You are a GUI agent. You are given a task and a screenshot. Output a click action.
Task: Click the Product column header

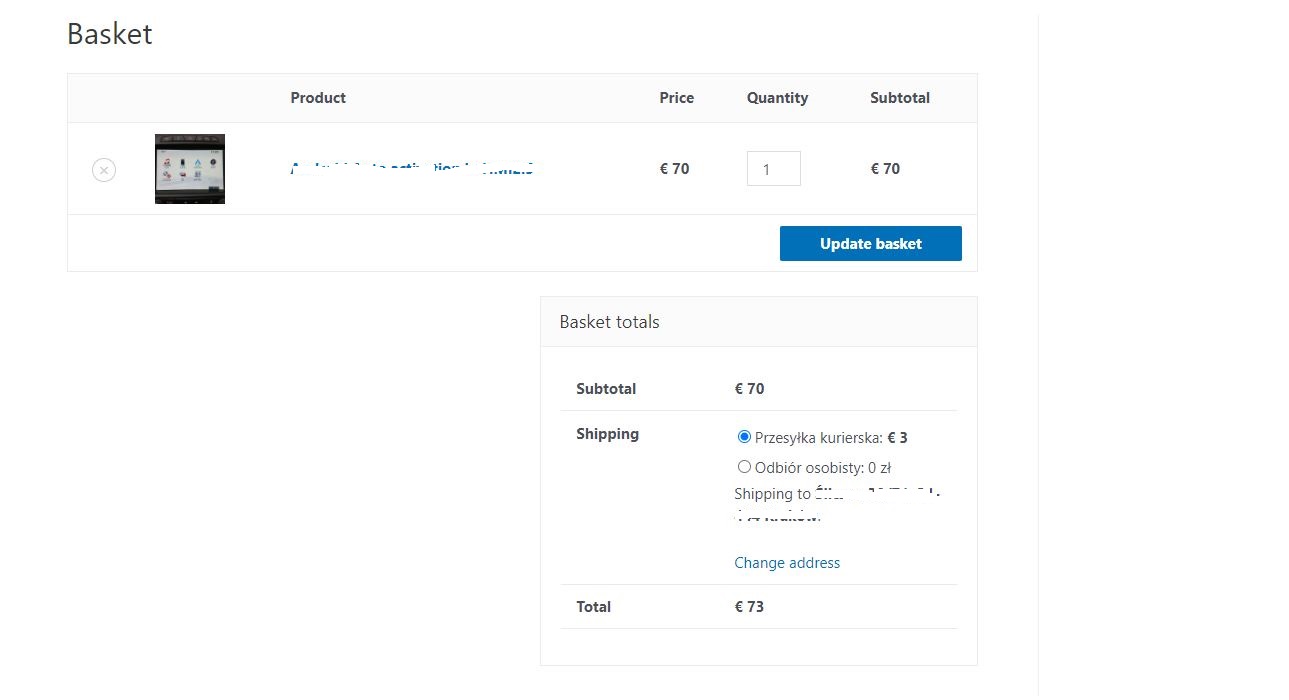point(318,98)
